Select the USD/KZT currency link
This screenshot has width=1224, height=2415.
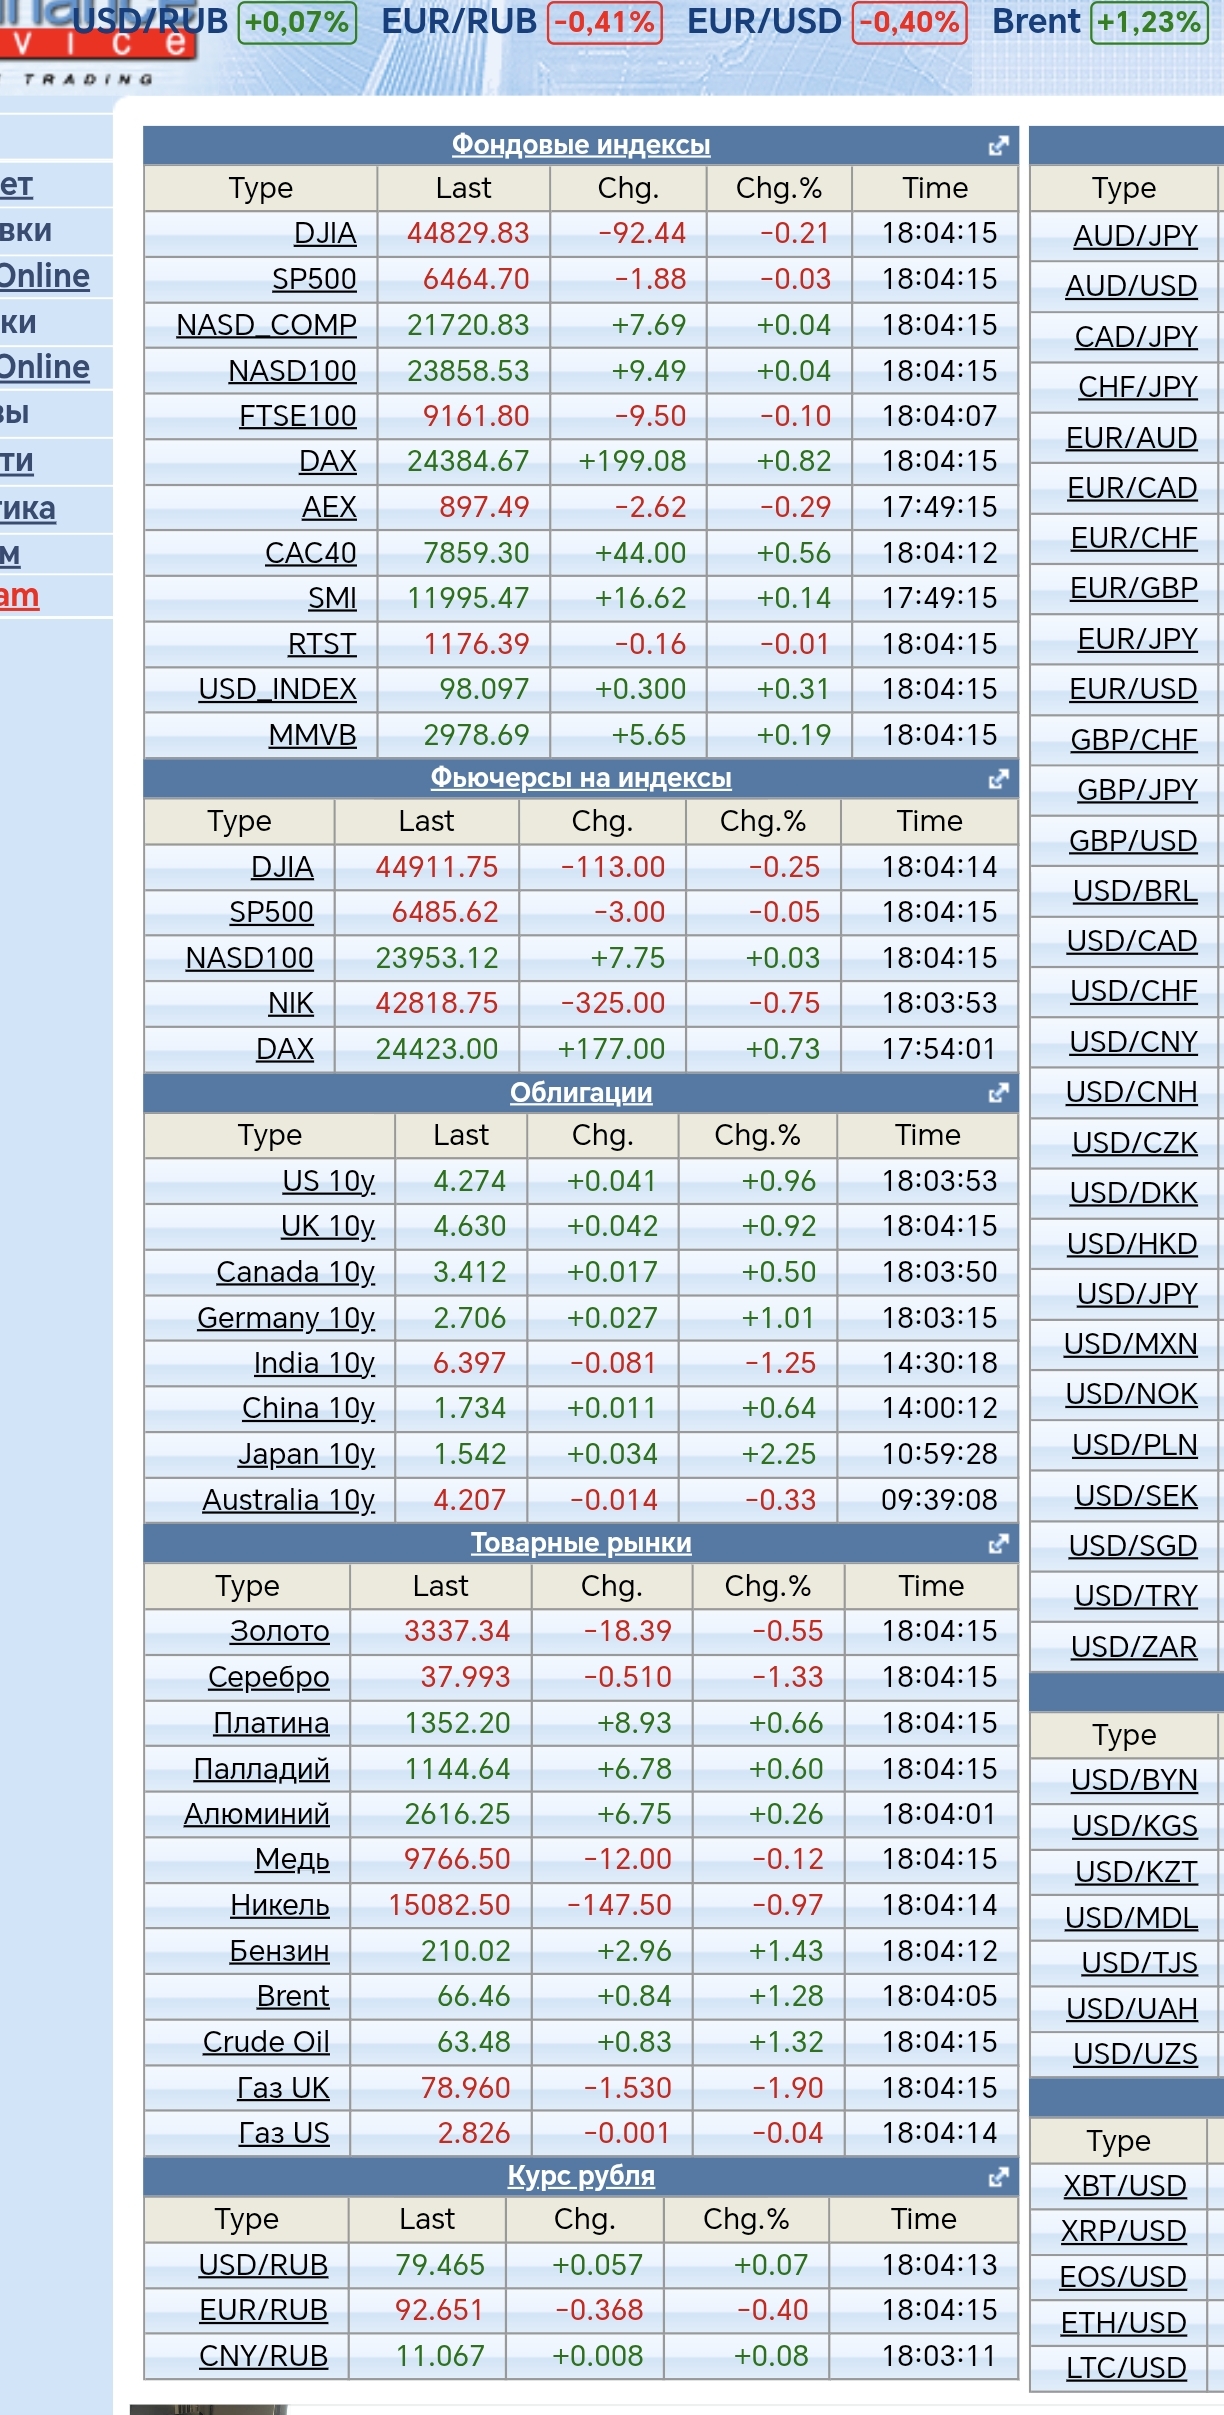pos(1135,1871)
